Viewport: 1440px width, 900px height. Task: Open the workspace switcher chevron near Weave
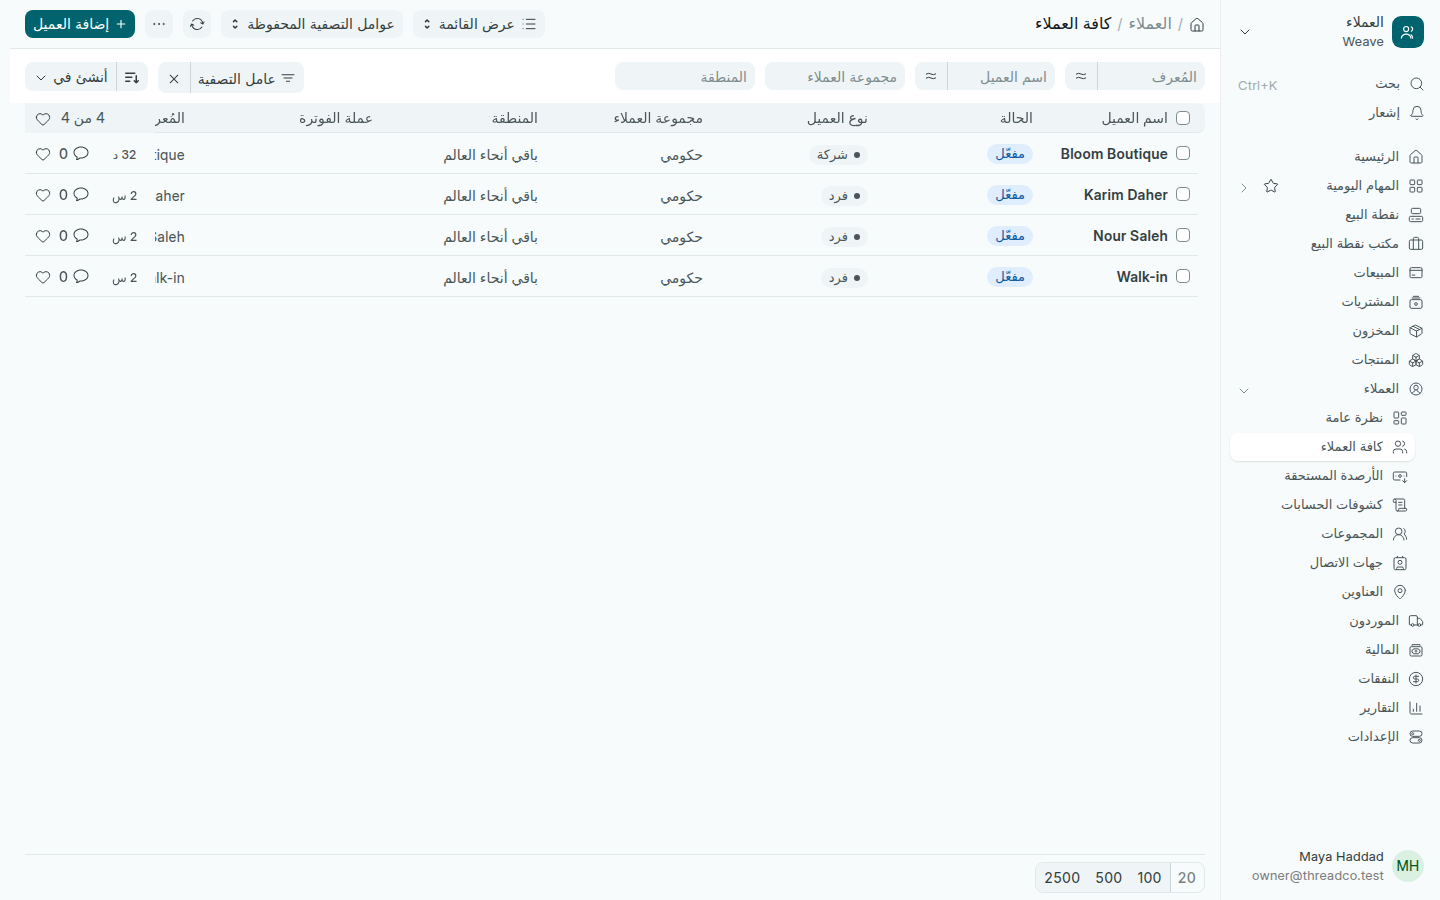pos(1245,32)
